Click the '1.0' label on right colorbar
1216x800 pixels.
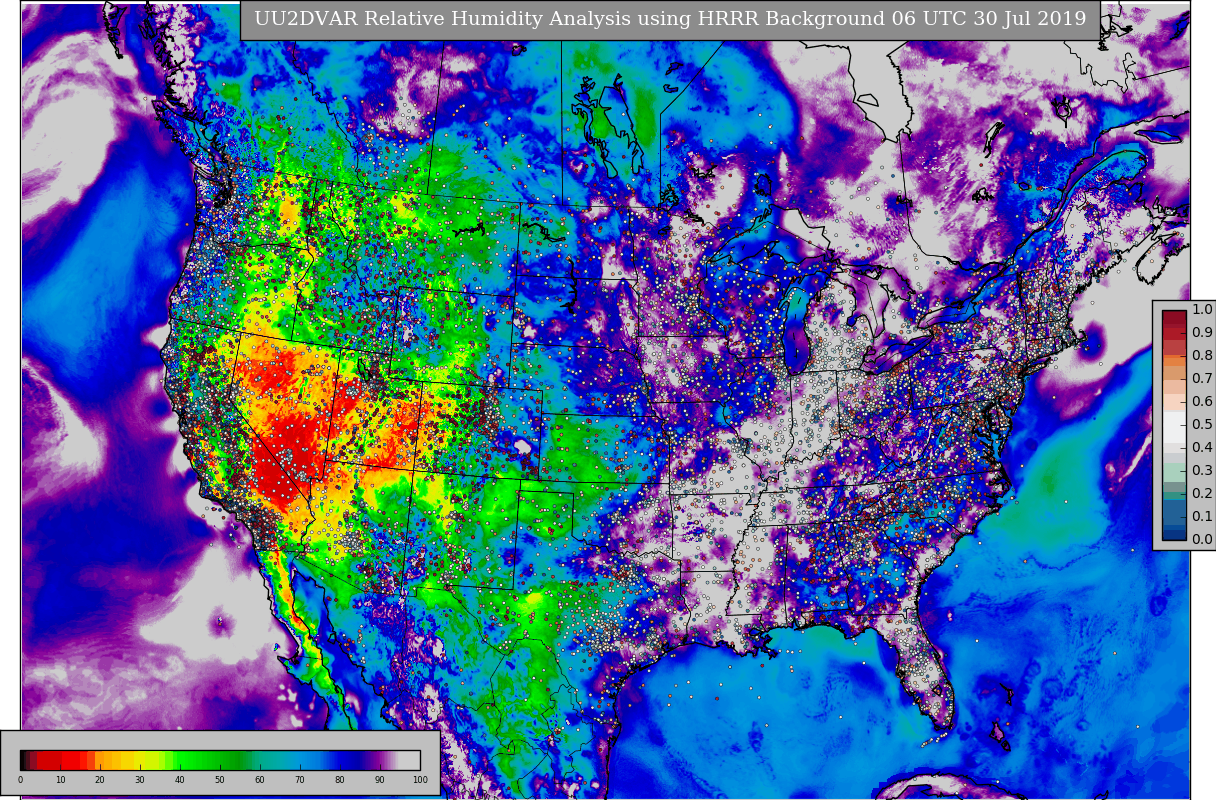pyautogui.click(x=1202, y=310)
